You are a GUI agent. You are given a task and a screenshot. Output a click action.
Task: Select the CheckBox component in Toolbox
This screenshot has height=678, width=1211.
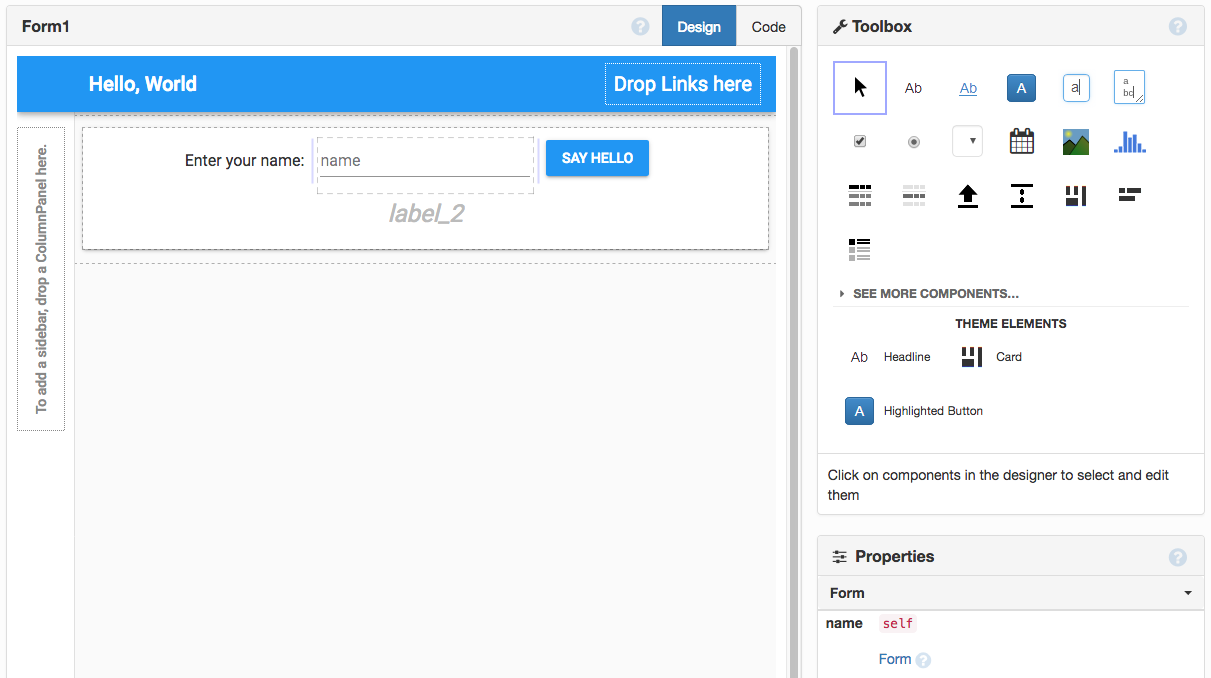pos(860,142)
